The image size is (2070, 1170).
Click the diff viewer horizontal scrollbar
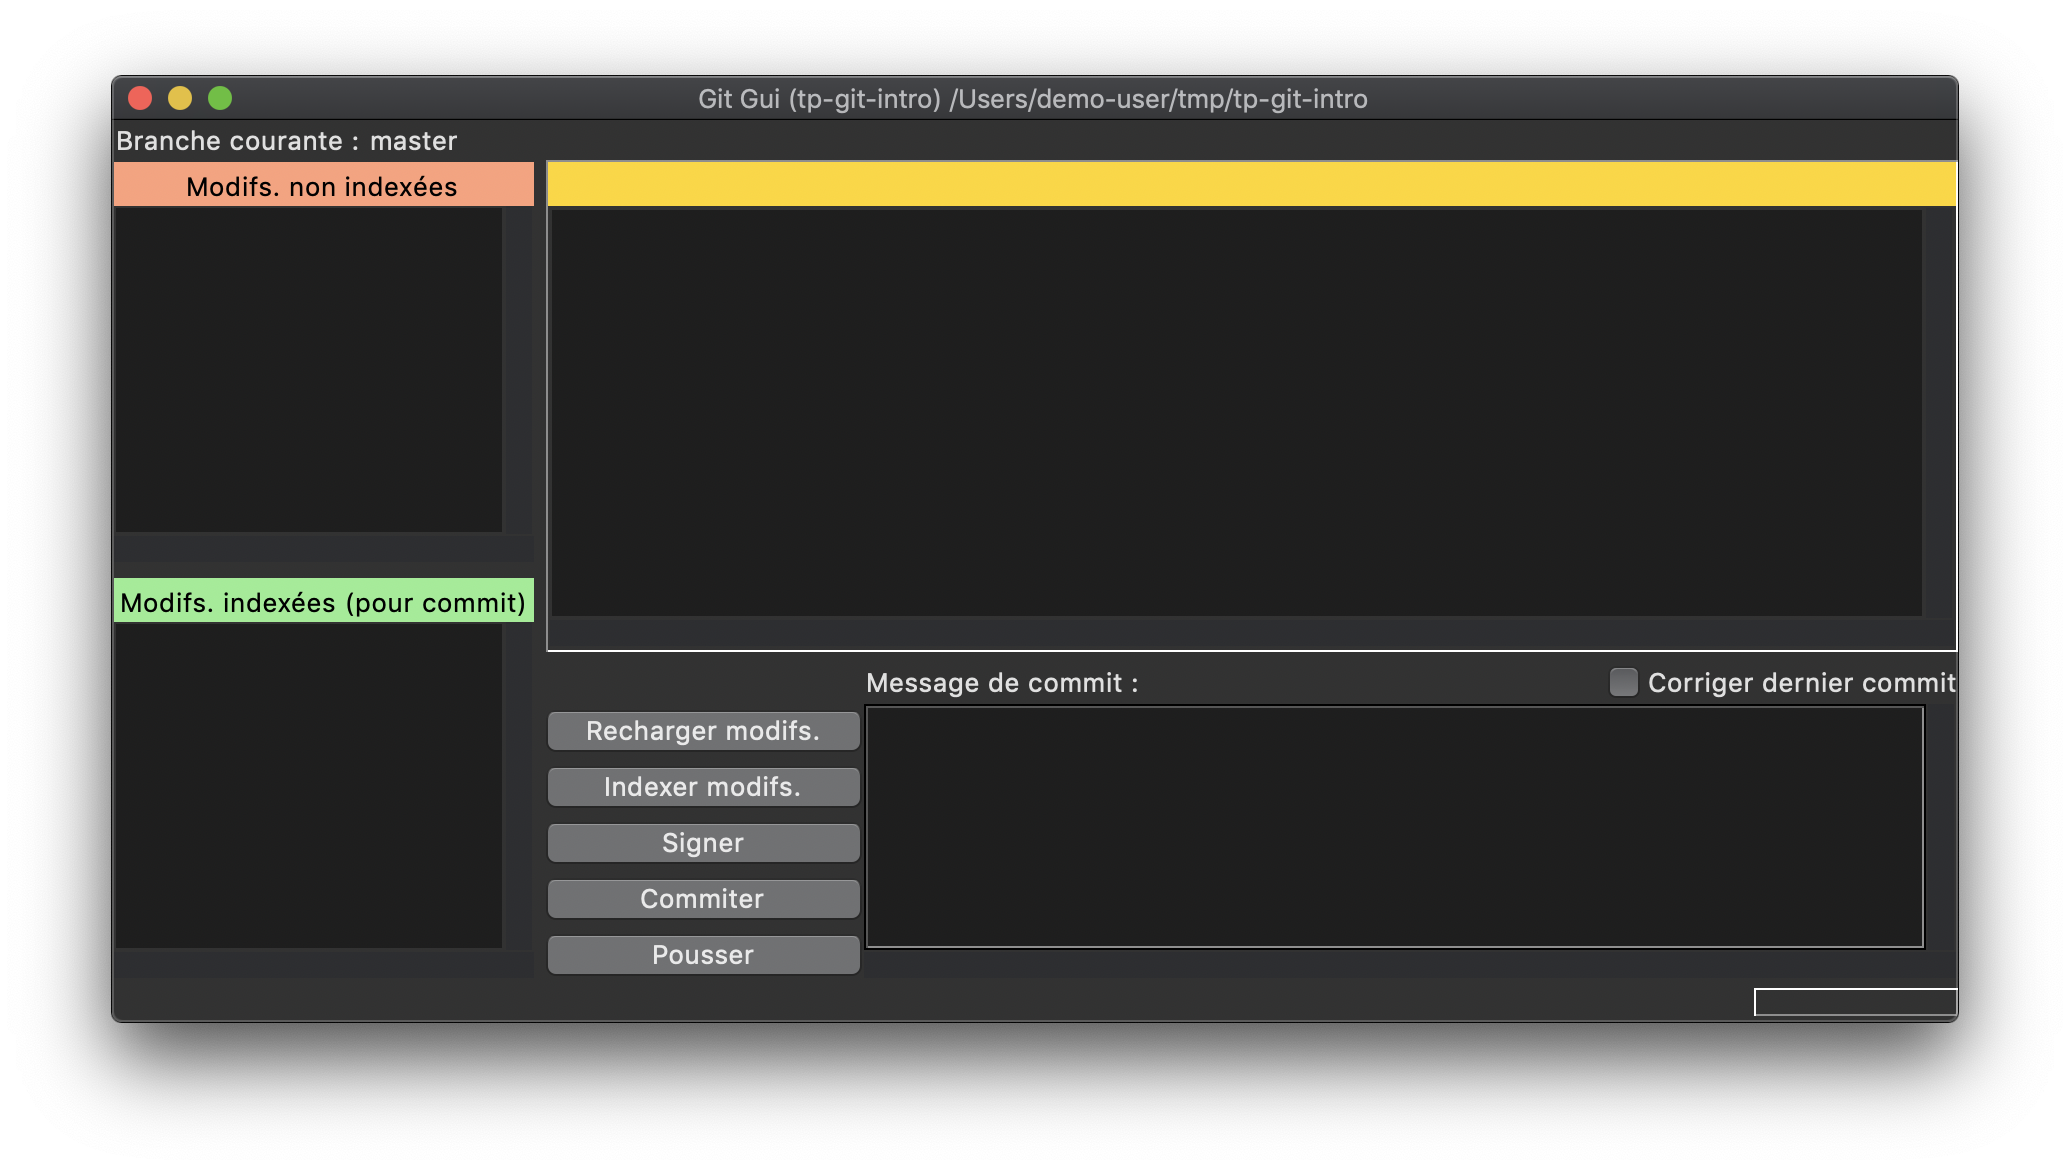pyautogui.click(x=1236, y=633)
